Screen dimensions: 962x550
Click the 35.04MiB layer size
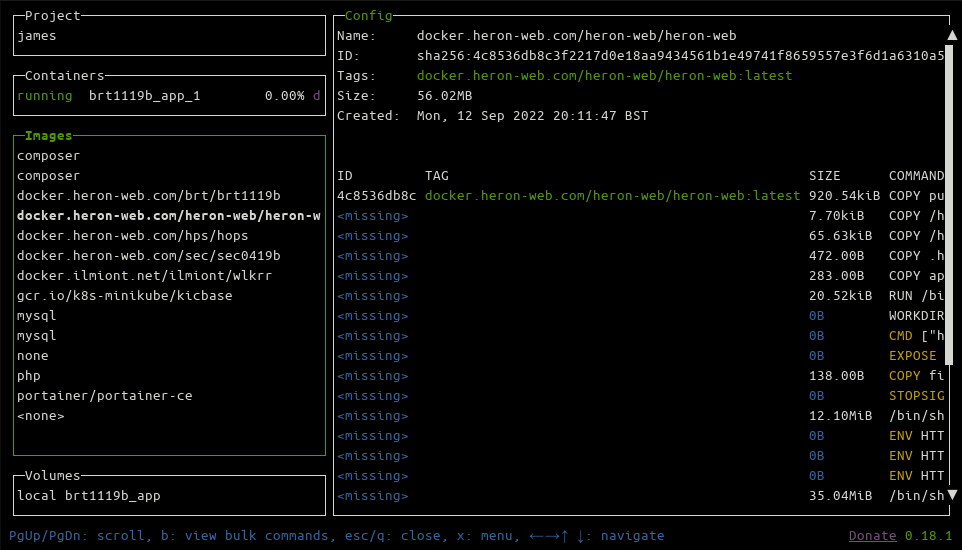click(841, 495)
